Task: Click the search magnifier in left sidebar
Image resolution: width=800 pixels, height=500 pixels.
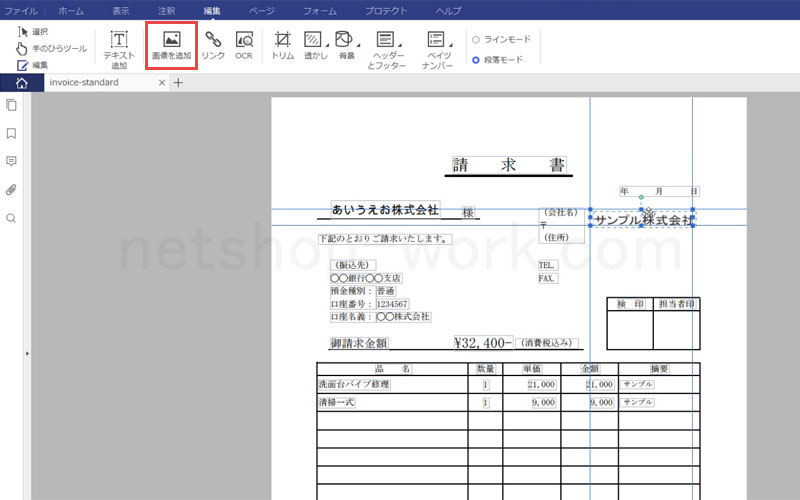Action: 11,218
